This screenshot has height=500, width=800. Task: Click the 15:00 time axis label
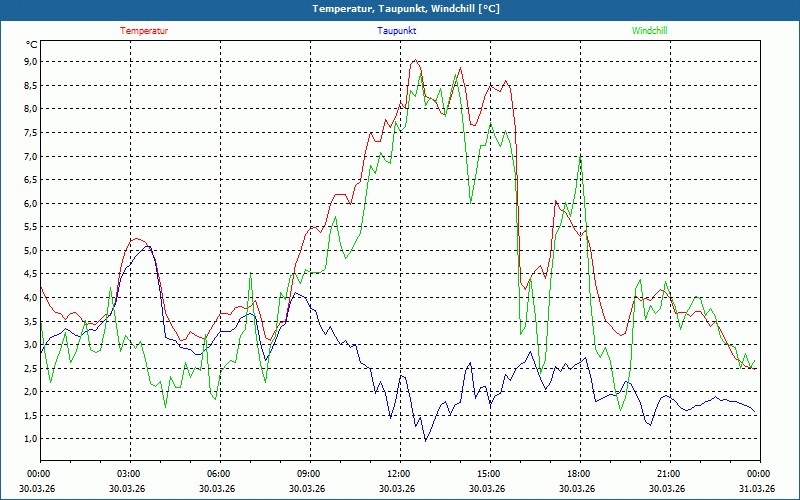click(x=488, y=474)
